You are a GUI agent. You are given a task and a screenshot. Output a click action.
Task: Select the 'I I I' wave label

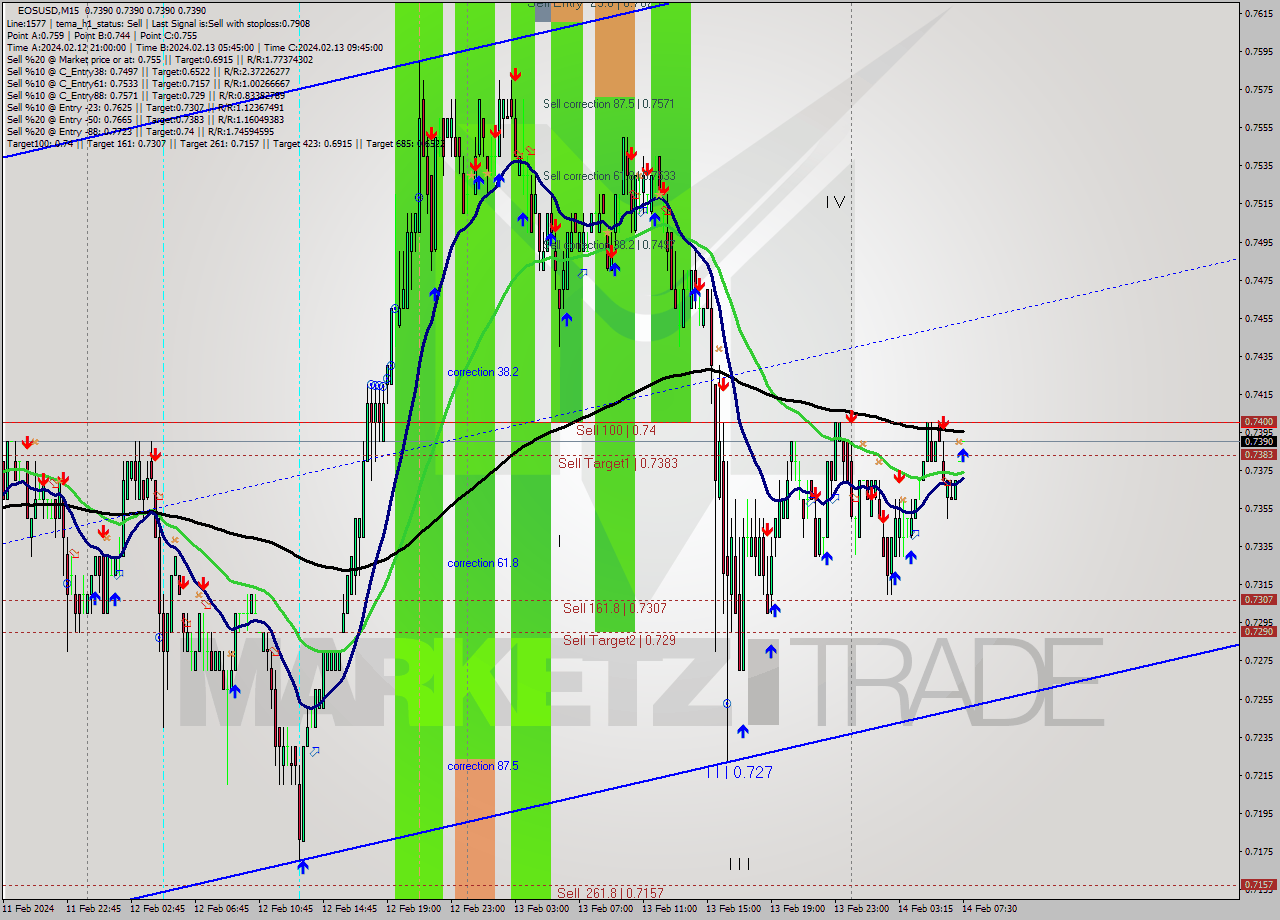coord(739,864)
